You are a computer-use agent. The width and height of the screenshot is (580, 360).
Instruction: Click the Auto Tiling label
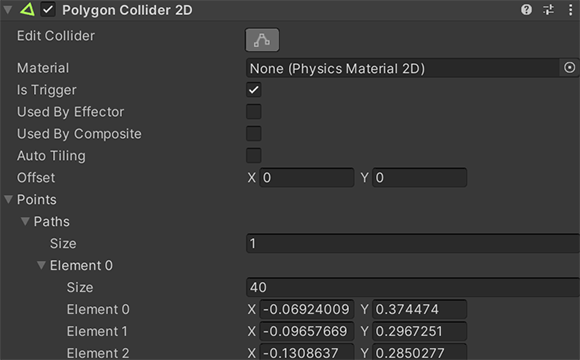pyautogui.click(x=51, y=156)
